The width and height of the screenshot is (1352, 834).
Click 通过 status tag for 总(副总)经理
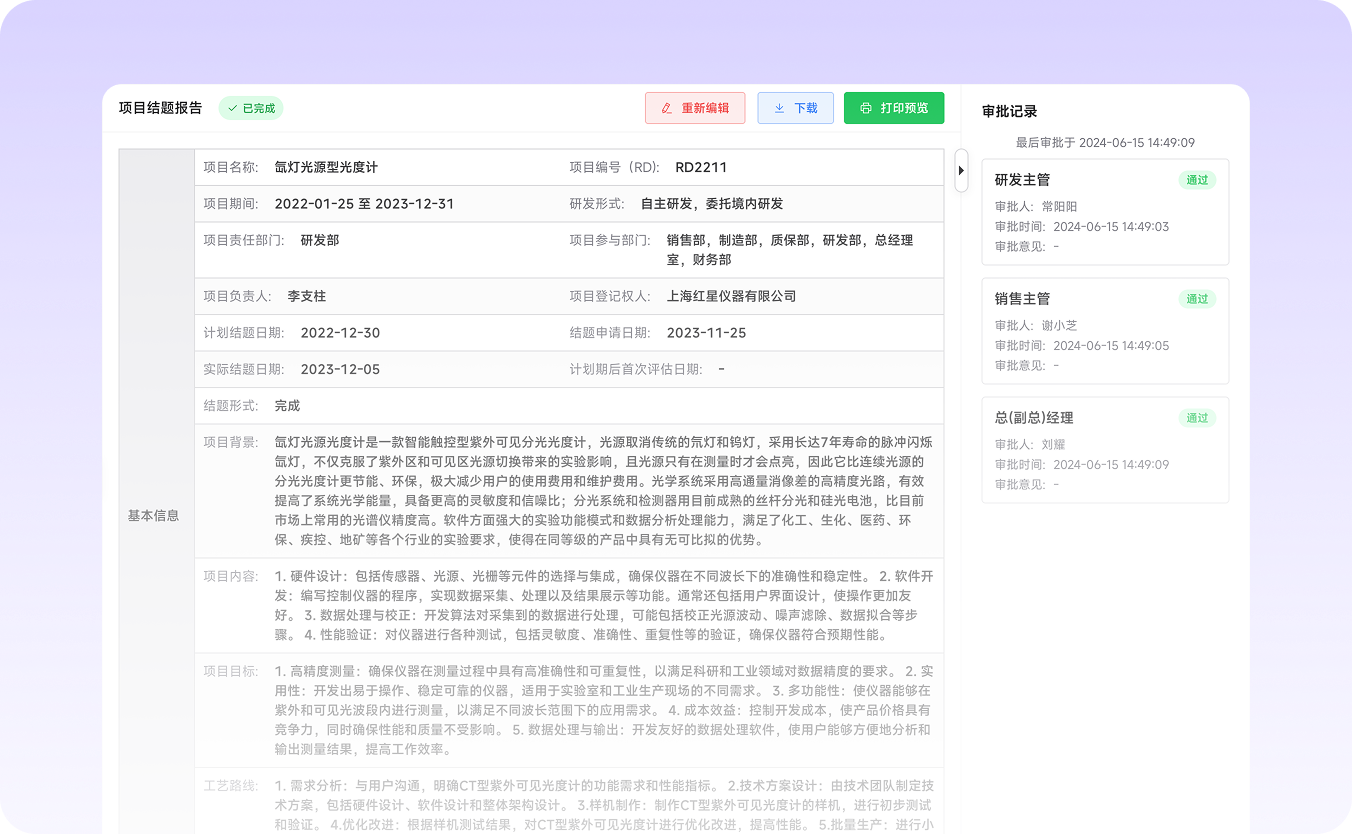pos(1197,418)
